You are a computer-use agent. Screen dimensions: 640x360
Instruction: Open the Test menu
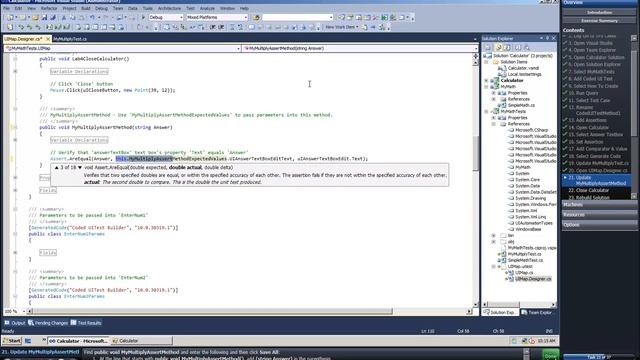tap(190, 8)
